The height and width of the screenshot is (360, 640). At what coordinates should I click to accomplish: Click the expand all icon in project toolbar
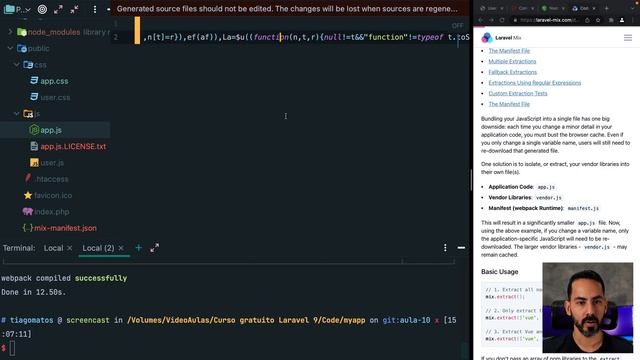point(58,9)
